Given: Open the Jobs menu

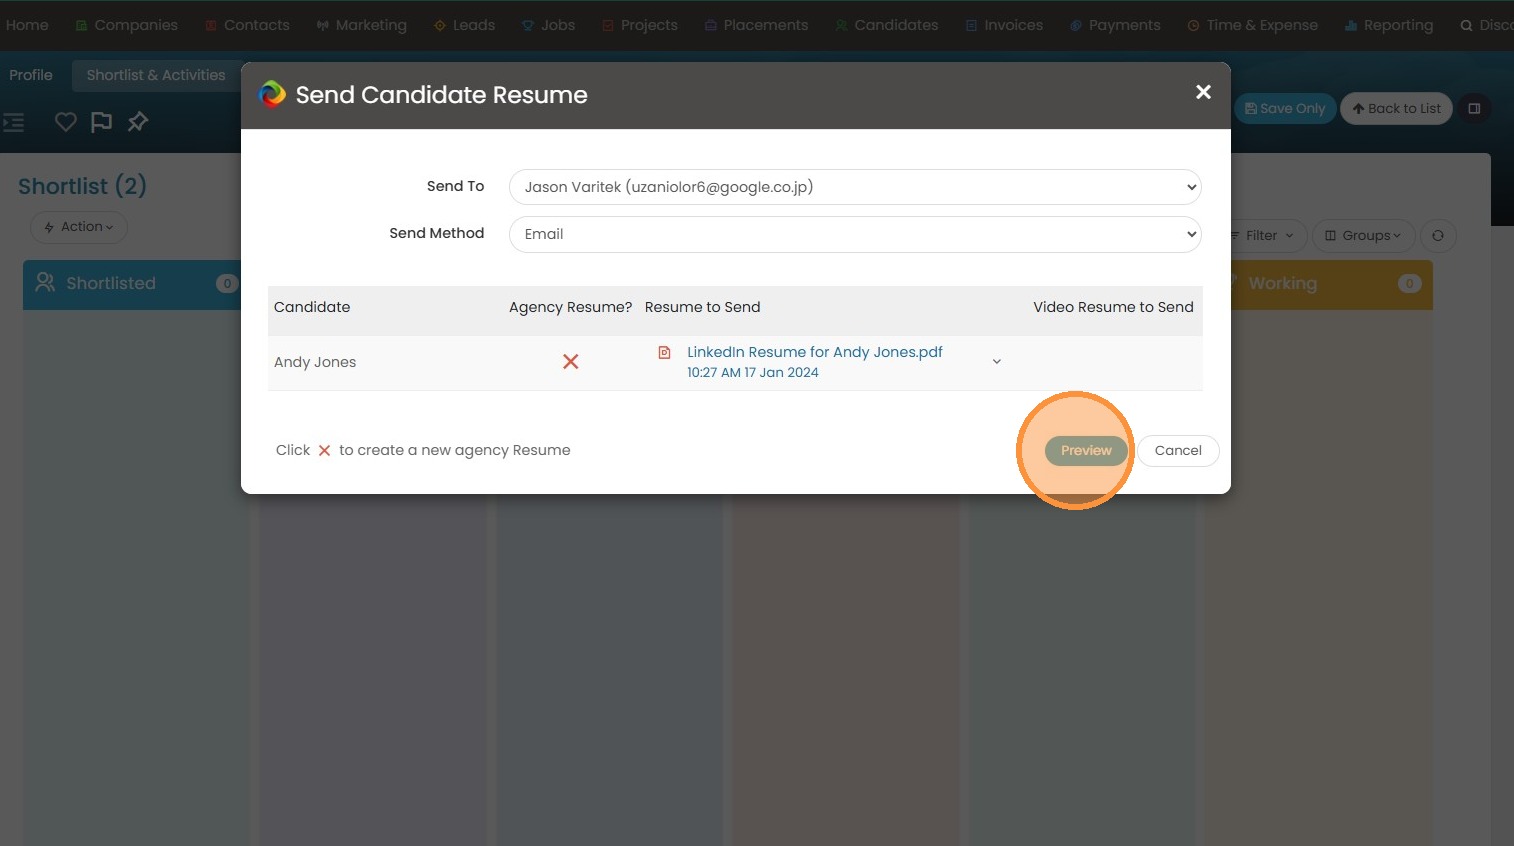Looking at the screenshot, I should [548, 25].
